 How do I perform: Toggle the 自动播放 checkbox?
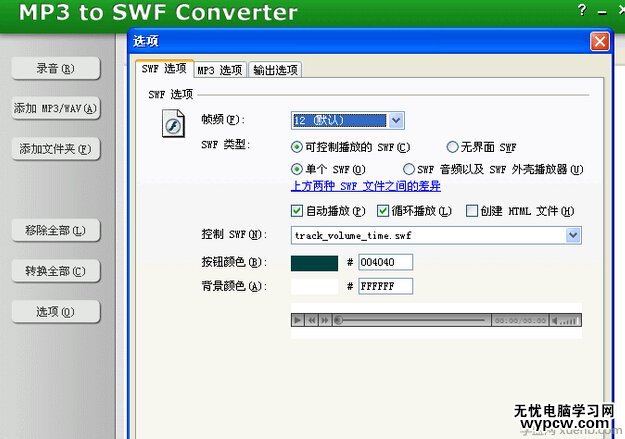pyautogui.click(x=297, y=211)
